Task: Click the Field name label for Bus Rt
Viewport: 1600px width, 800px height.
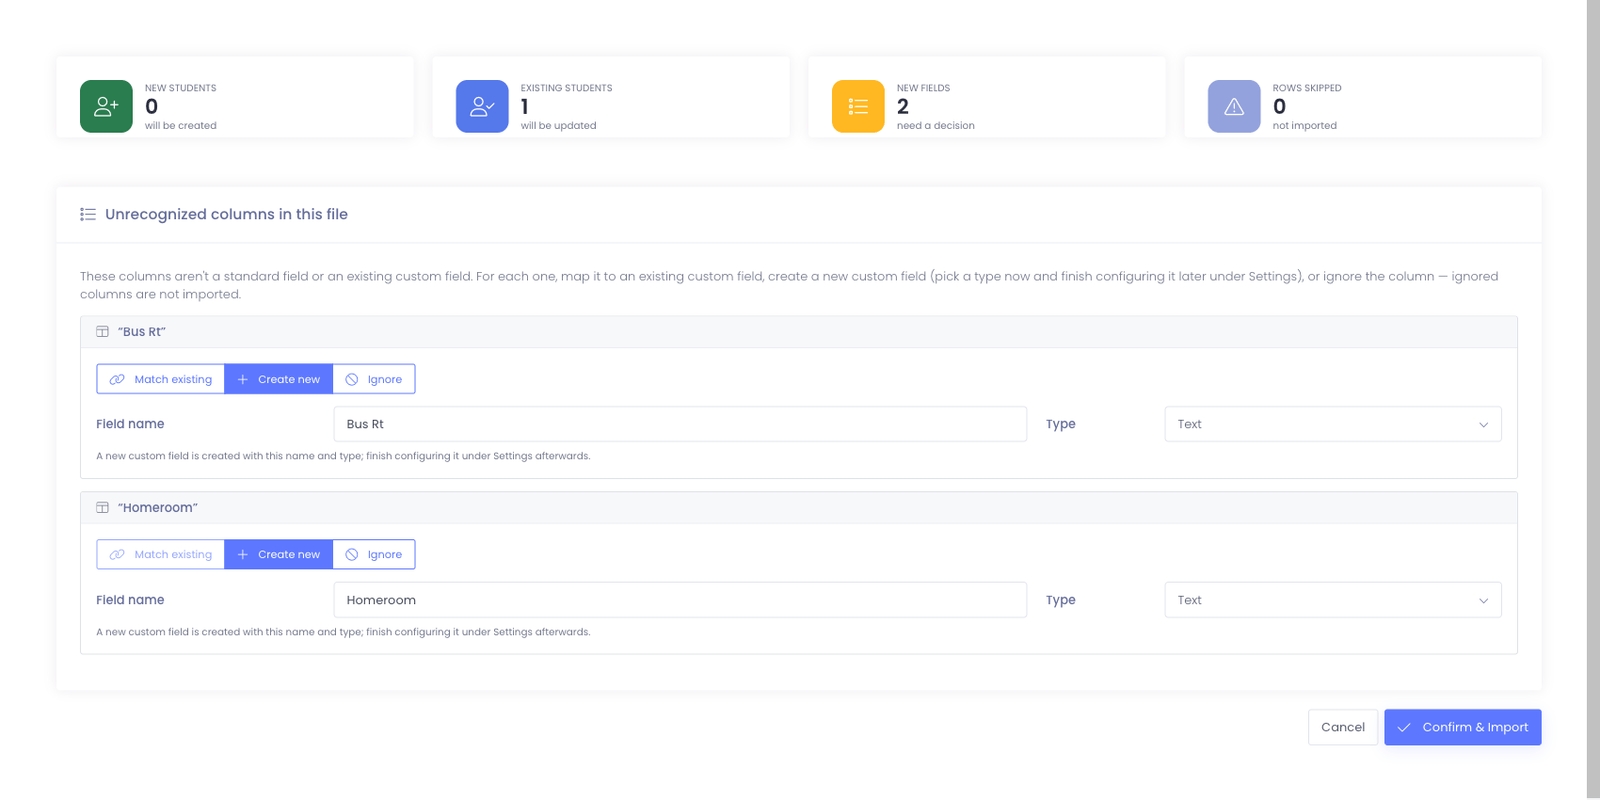Action: (130, 424)
